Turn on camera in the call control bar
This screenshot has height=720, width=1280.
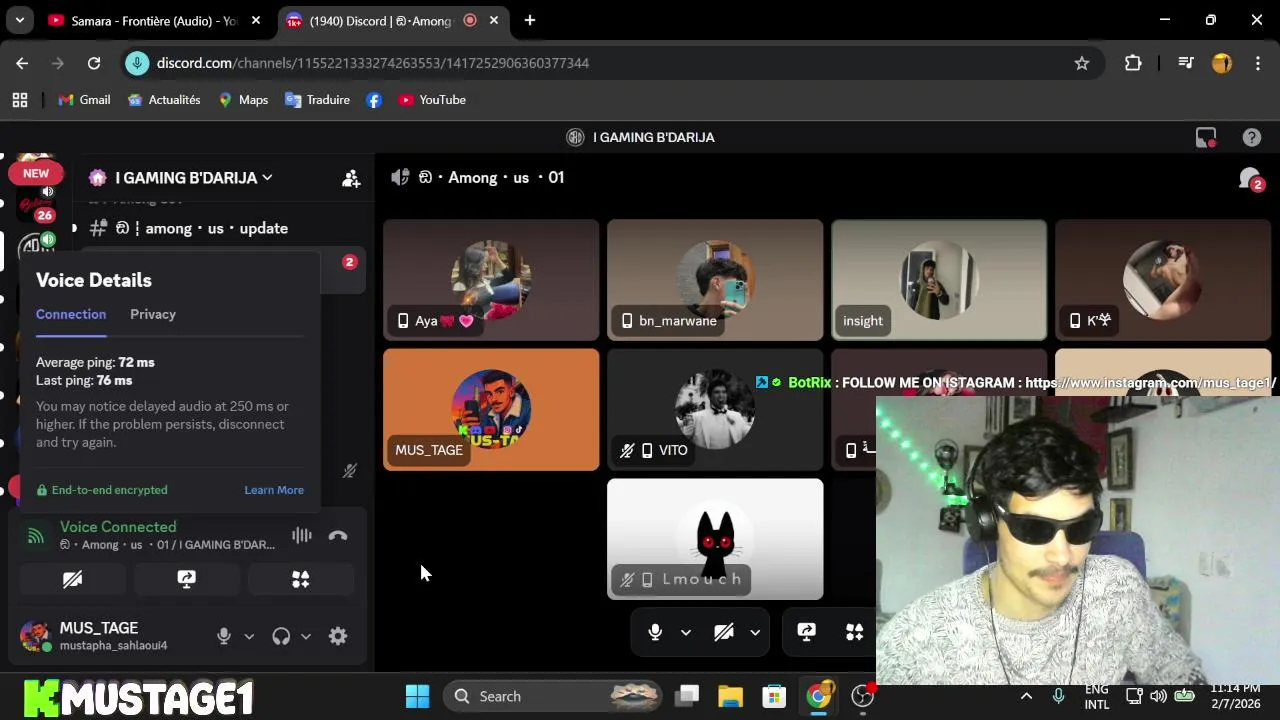pos(724,632)
